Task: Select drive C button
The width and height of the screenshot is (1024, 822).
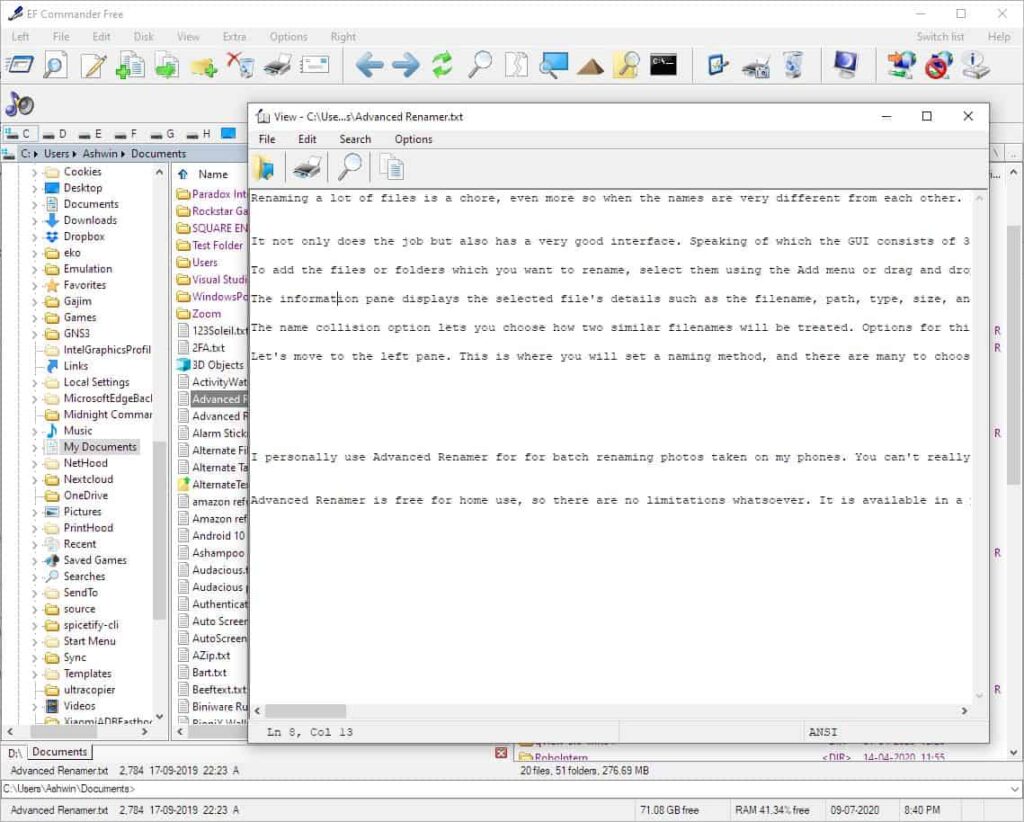Action: tap(19, 134)
